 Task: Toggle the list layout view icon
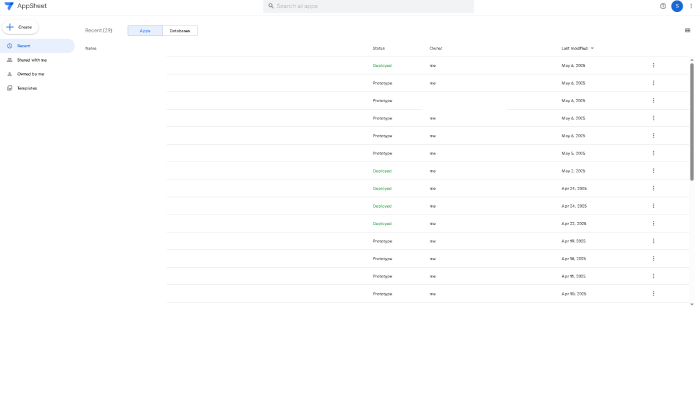[688, 30]
